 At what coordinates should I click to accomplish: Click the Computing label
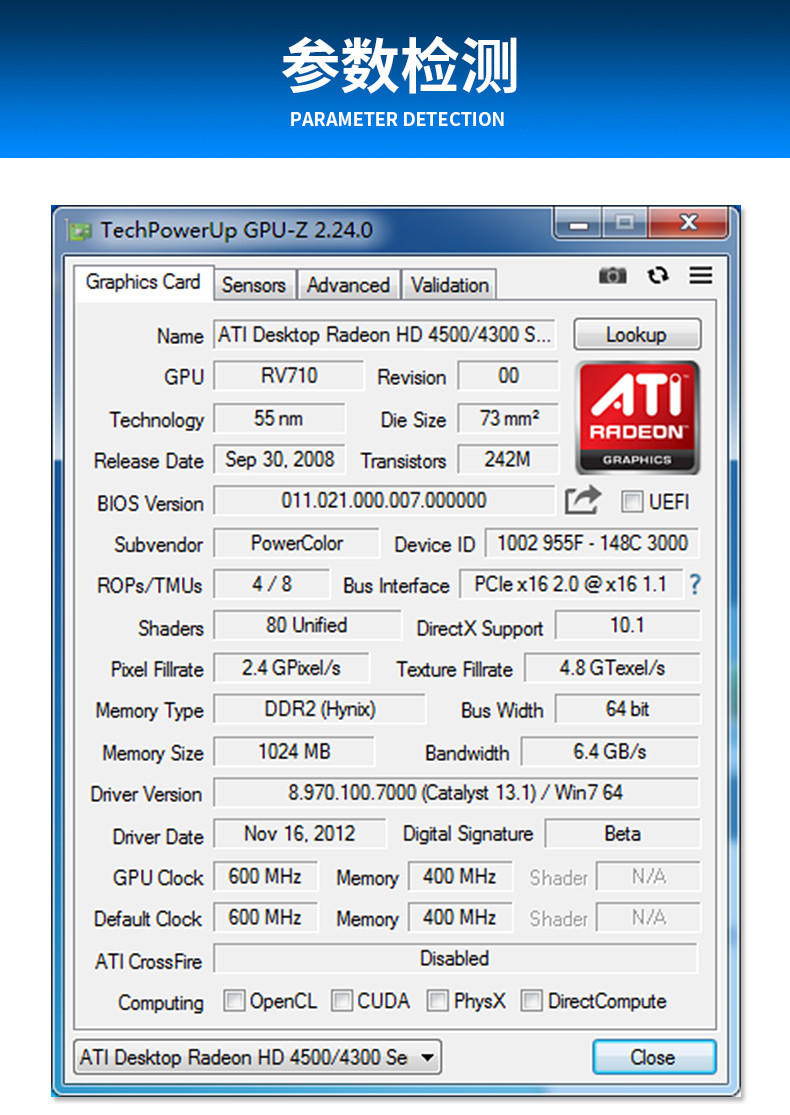pos(161,1003)
